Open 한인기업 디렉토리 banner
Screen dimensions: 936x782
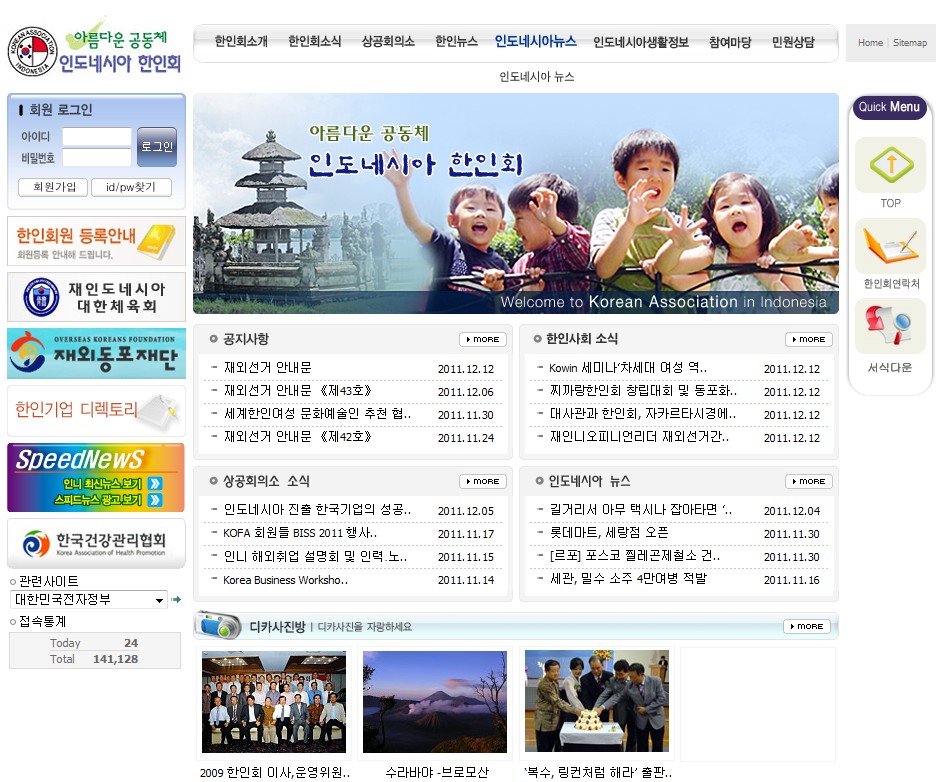point(96,410)
